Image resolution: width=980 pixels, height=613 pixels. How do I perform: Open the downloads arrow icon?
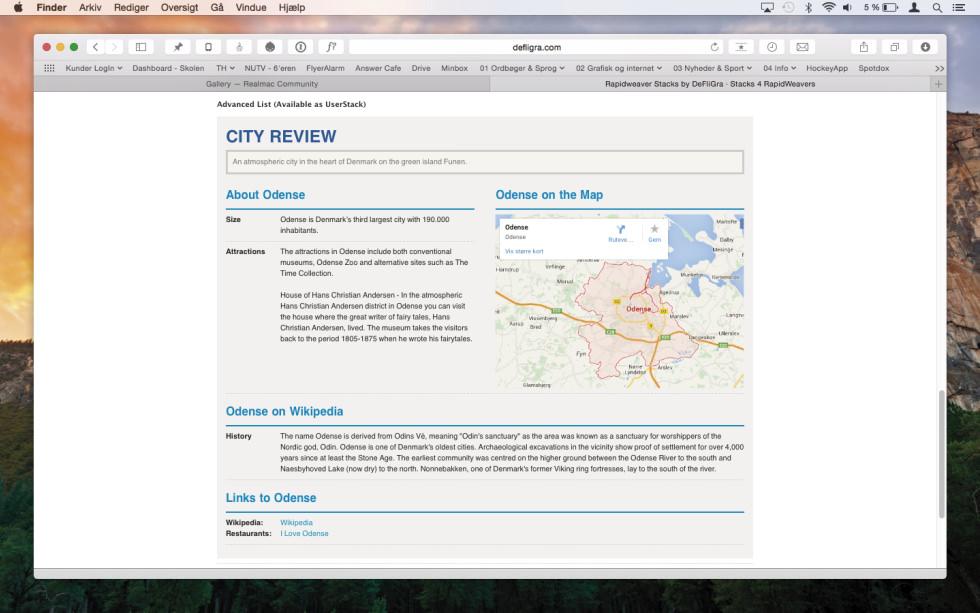(925, 47)
